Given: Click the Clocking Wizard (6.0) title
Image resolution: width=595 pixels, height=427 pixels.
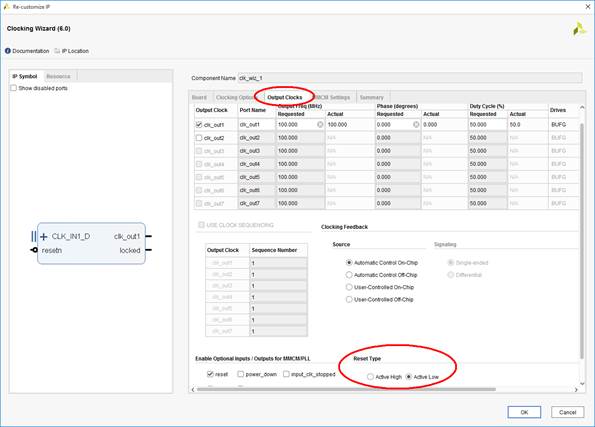Looking at the screenshot, I should click(x=38, y=28).
